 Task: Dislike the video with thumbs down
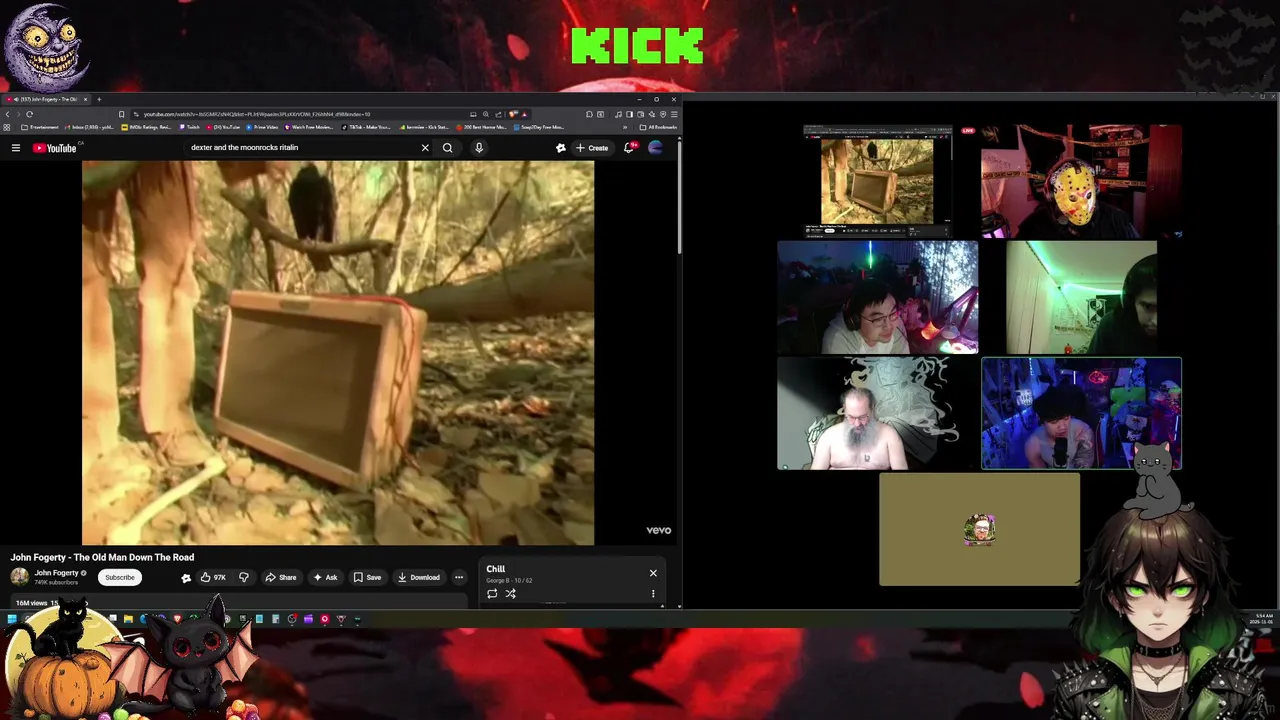pos(244,577)
